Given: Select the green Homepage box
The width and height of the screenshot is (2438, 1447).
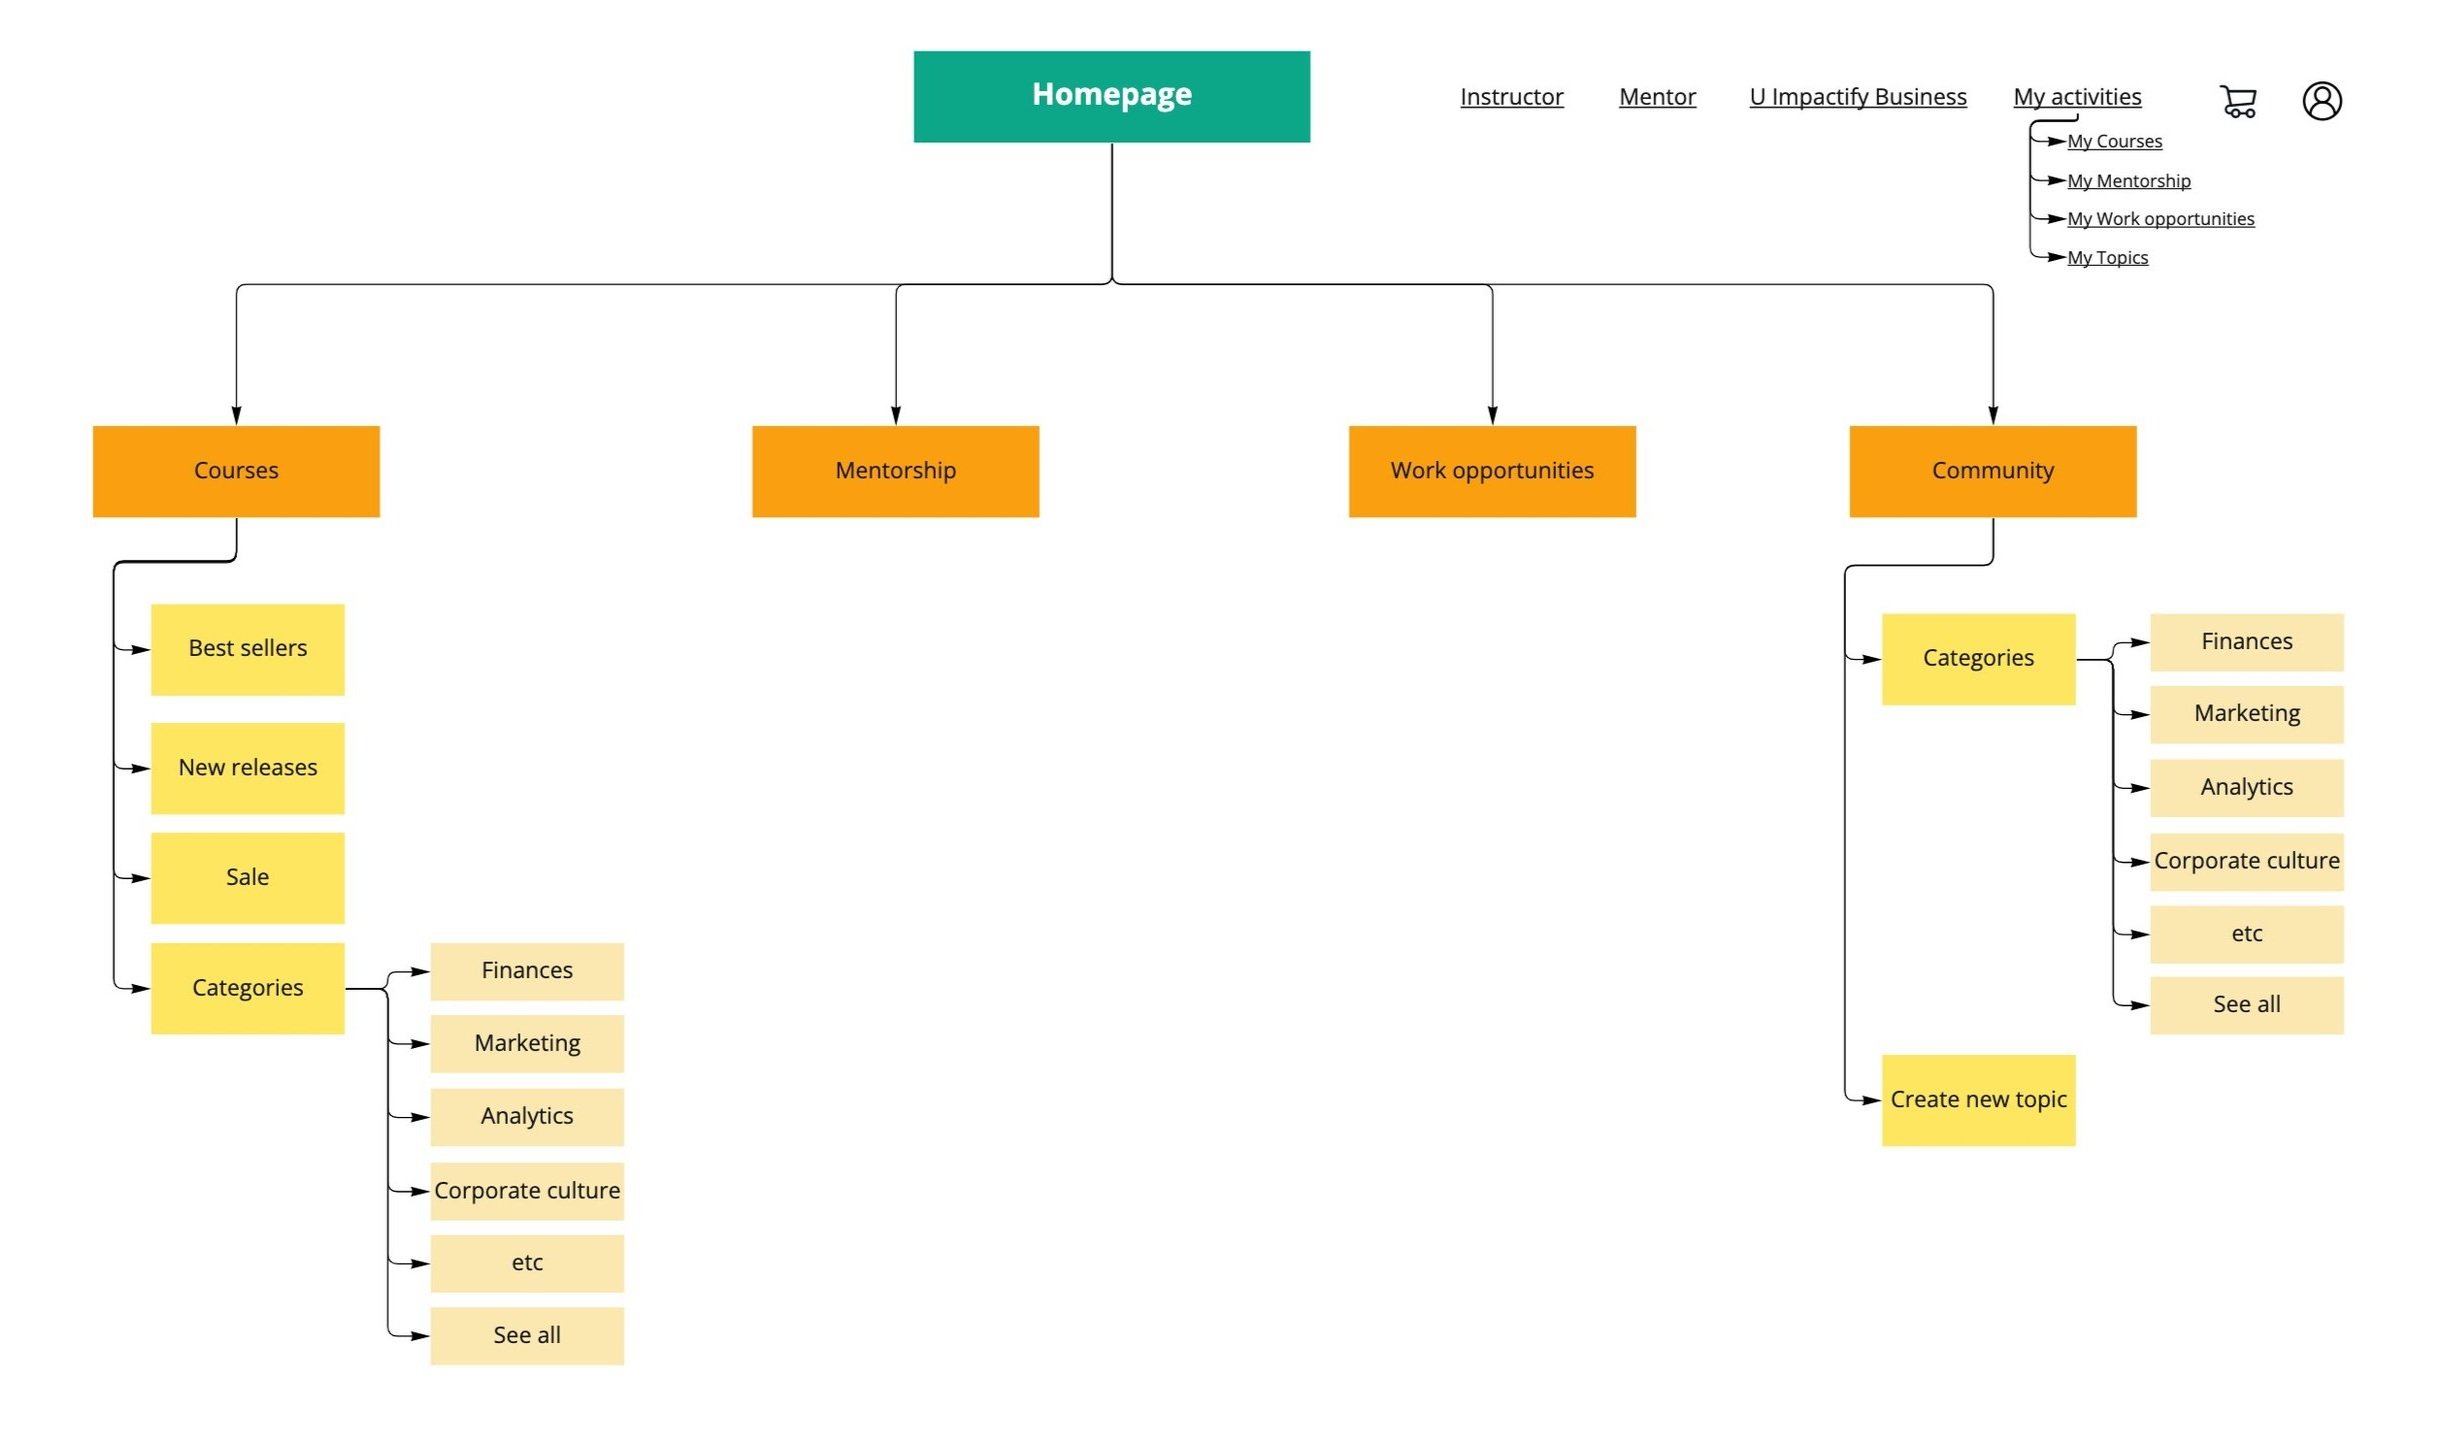Looking at the screenshot, I should 1111,96.
